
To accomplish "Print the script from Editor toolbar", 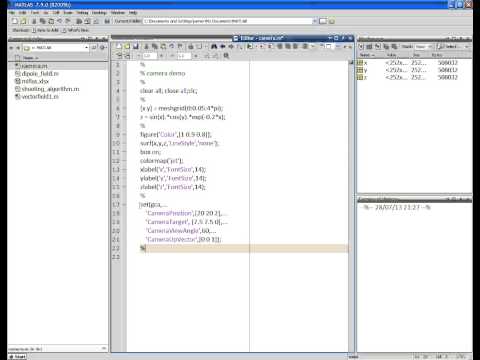I will pyautogui.click(x=191, y=46).
